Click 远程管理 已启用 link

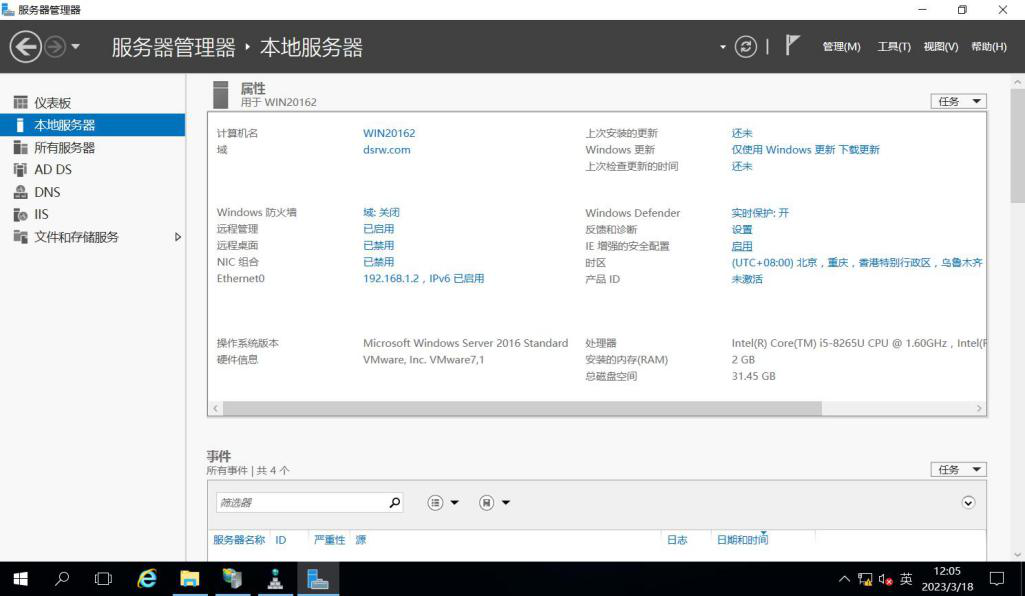pos(378,229)
